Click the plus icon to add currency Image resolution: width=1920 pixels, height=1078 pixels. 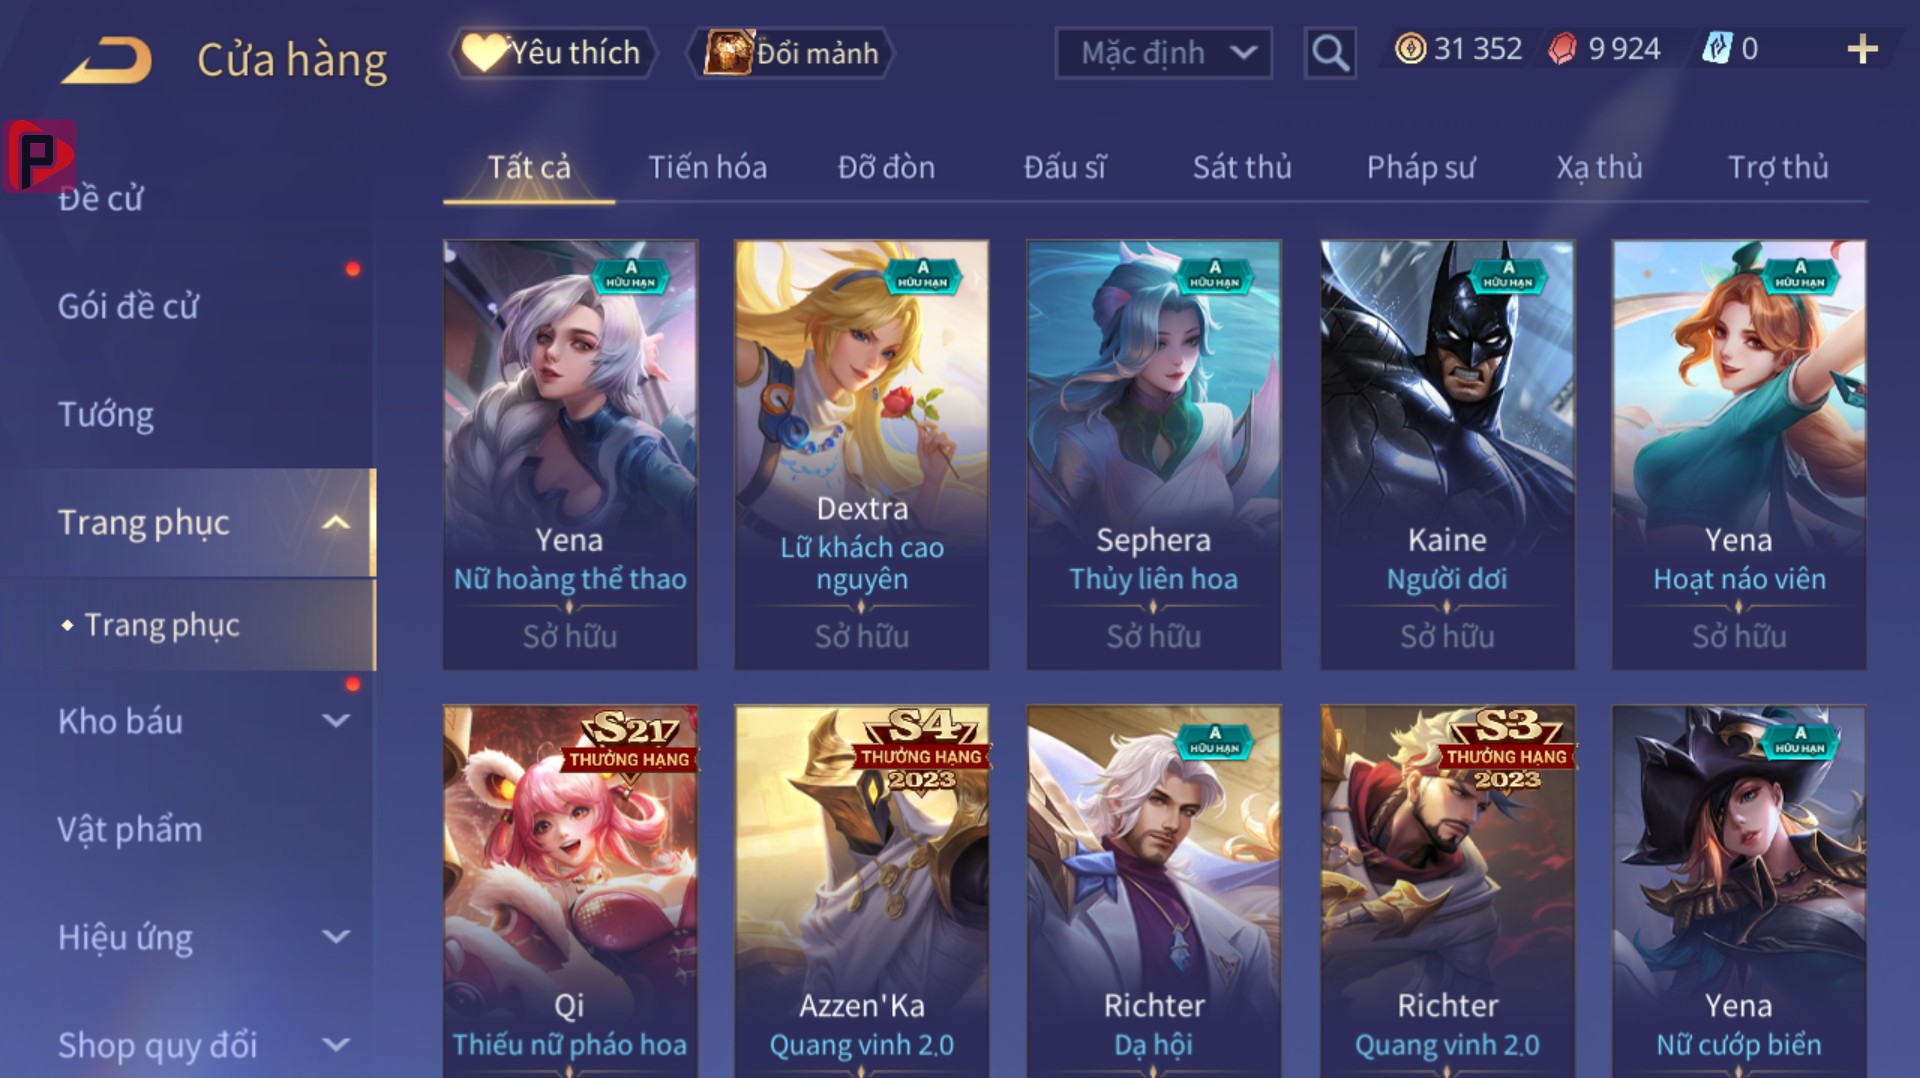click(x=1862, y=49)
